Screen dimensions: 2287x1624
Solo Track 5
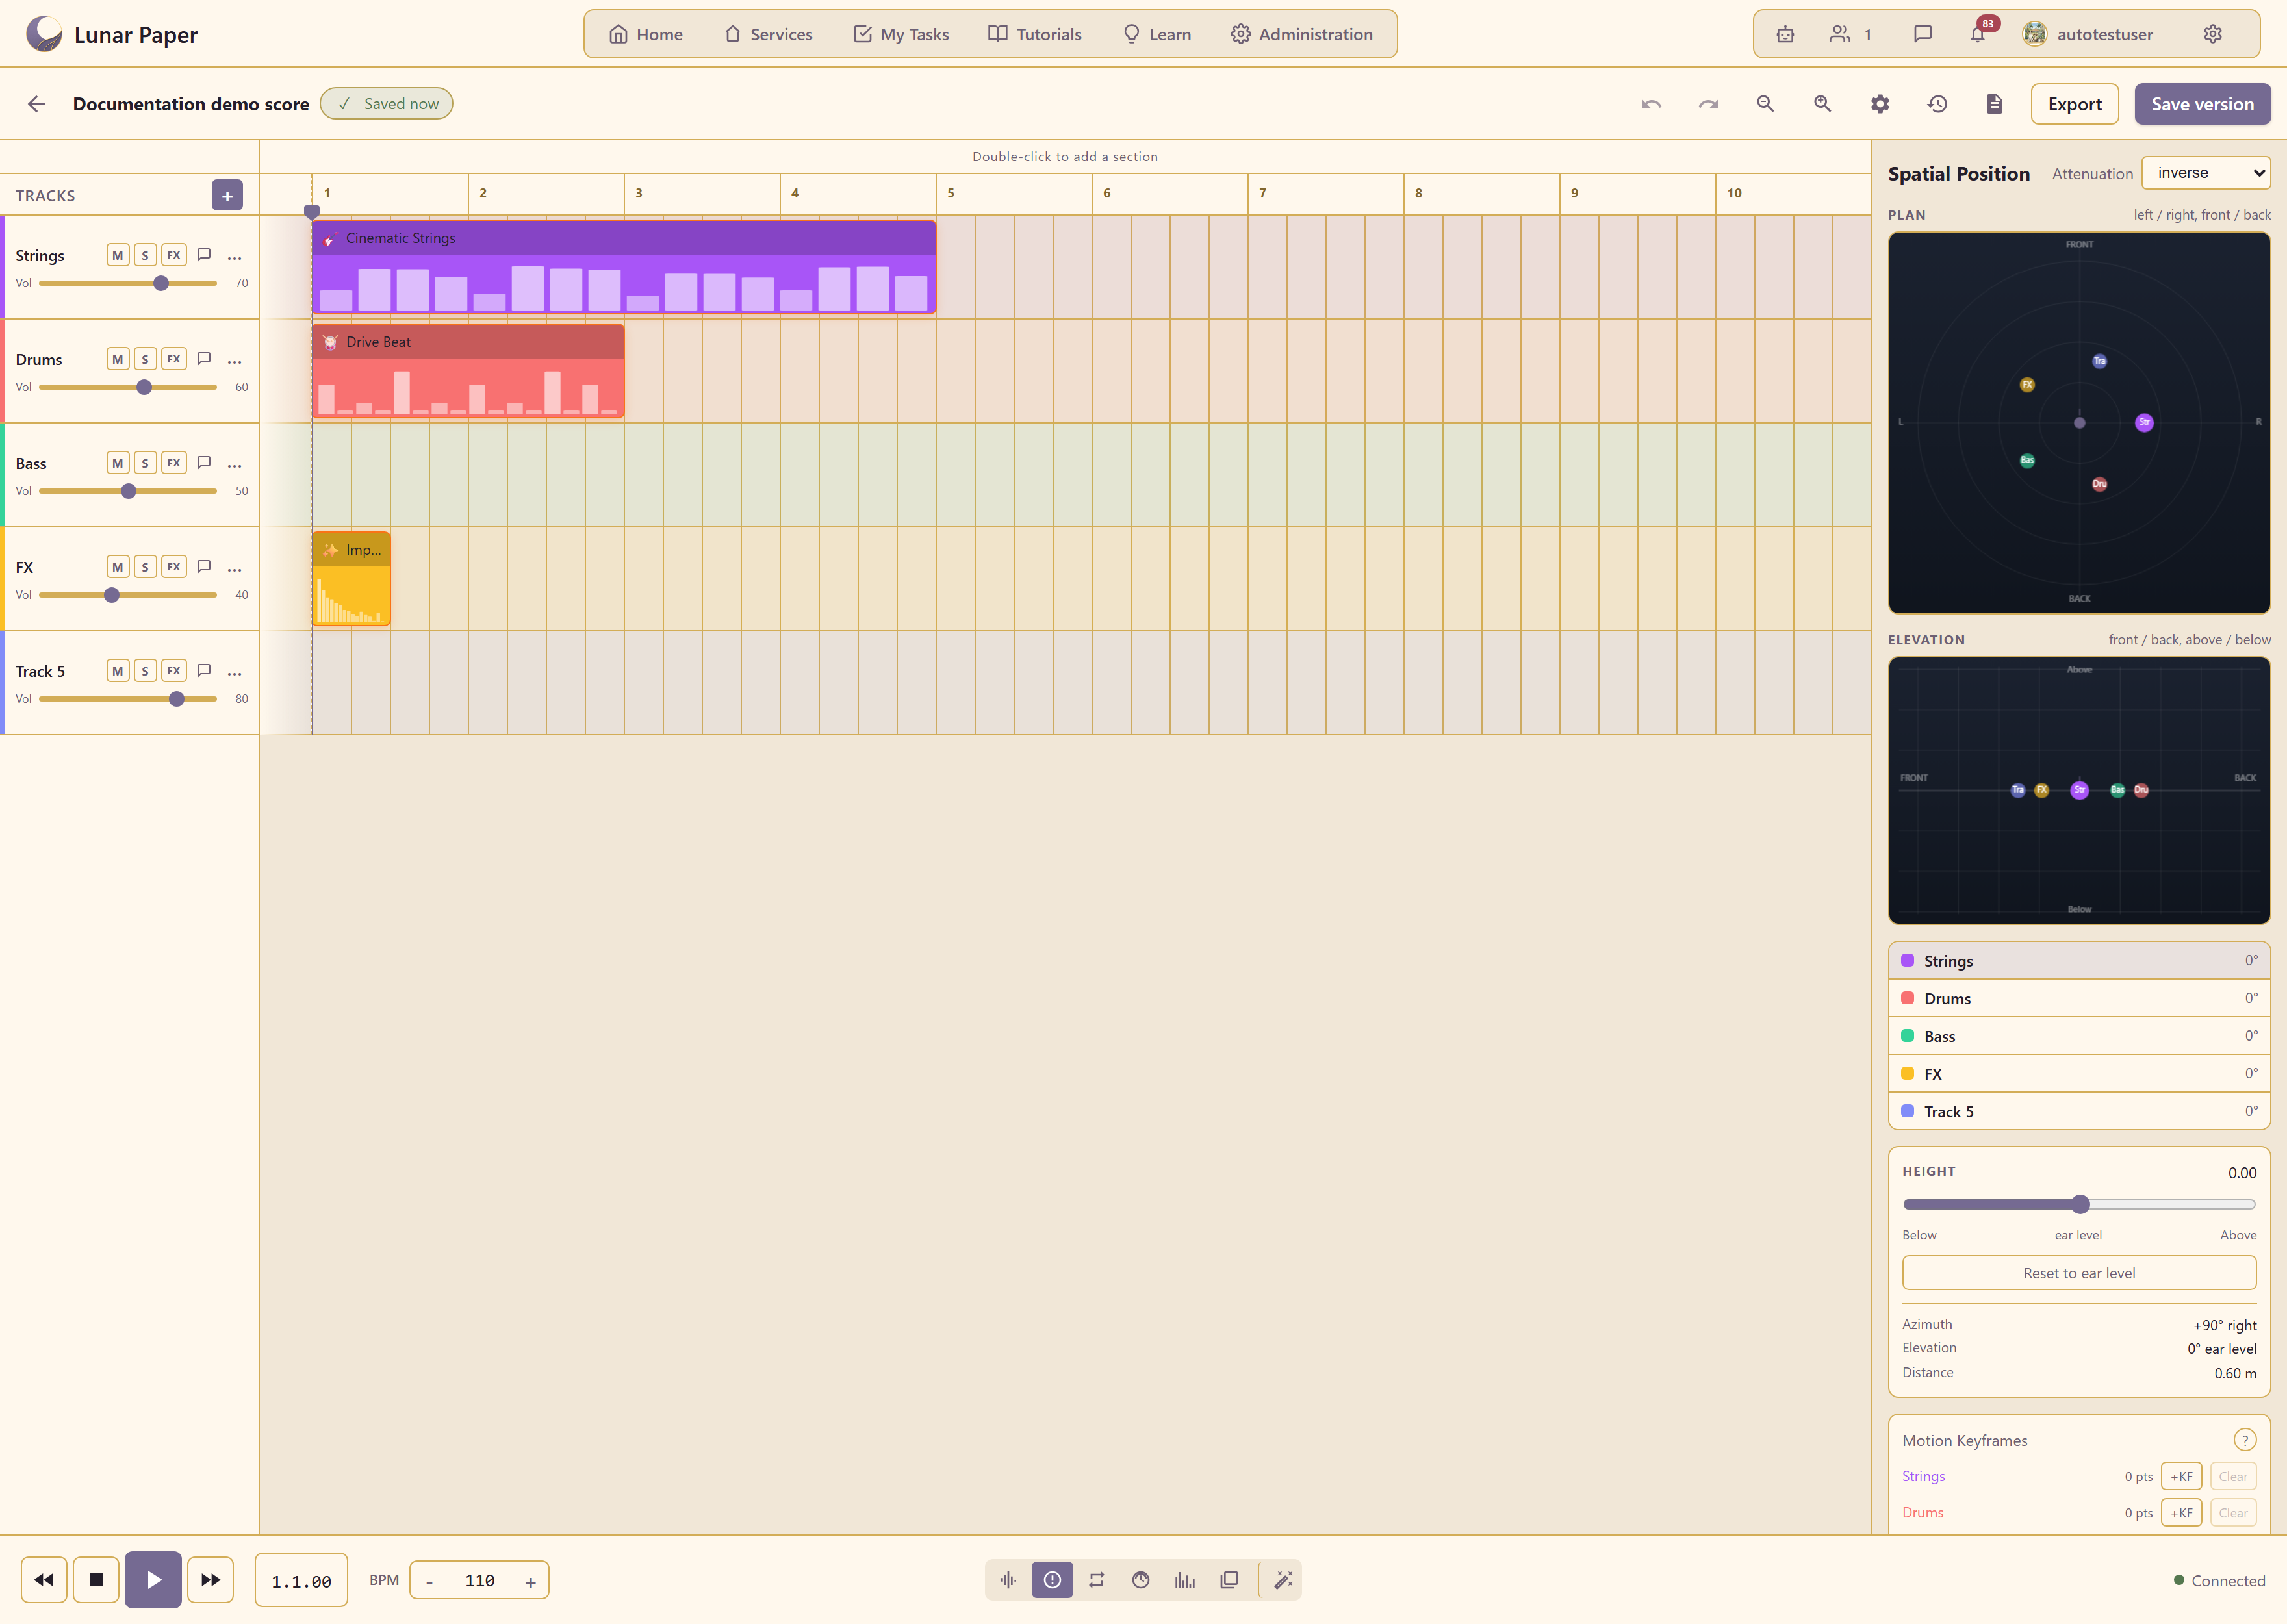(145, 671)
